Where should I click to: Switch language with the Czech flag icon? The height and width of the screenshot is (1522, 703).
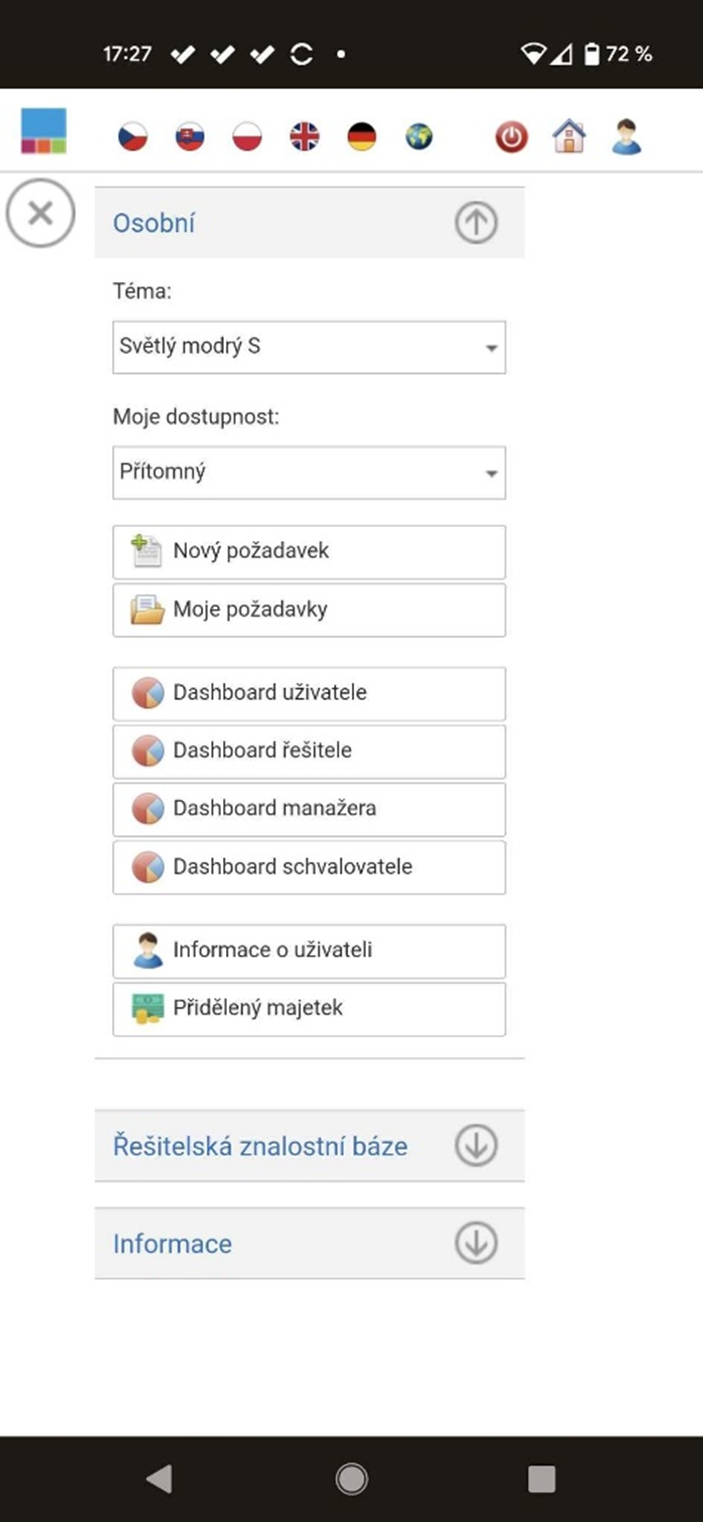pos(132,136)
